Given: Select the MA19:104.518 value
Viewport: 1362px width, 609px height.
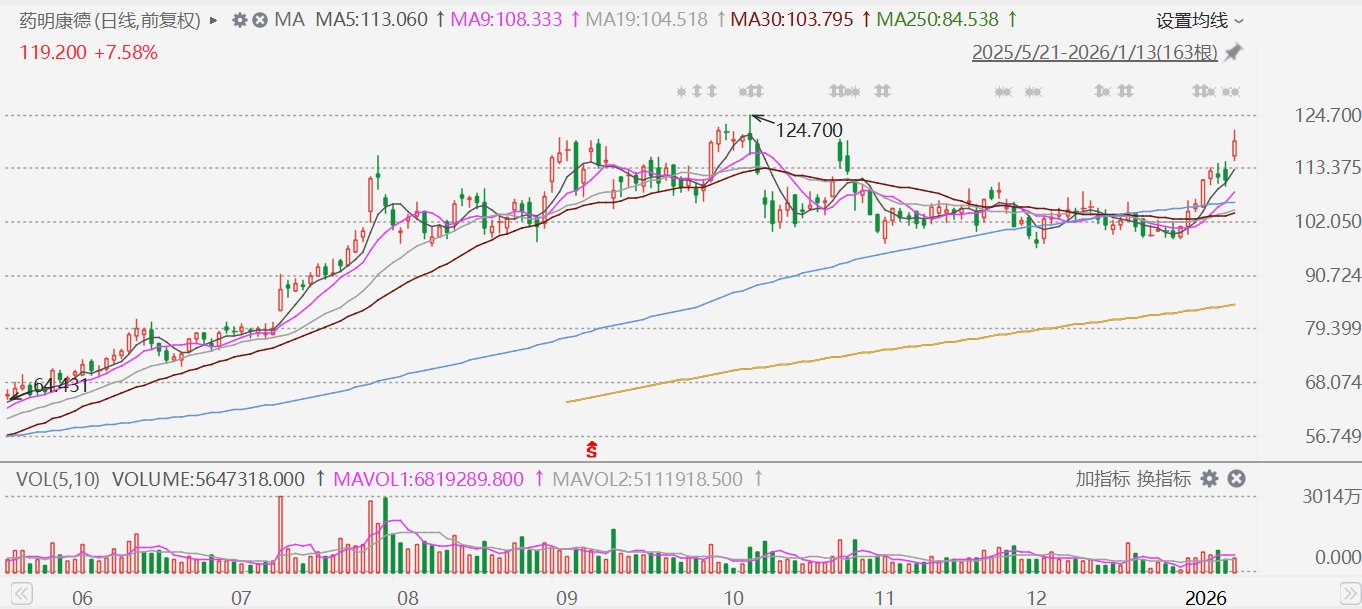Looking at the screenshot, I should point(645,20).
